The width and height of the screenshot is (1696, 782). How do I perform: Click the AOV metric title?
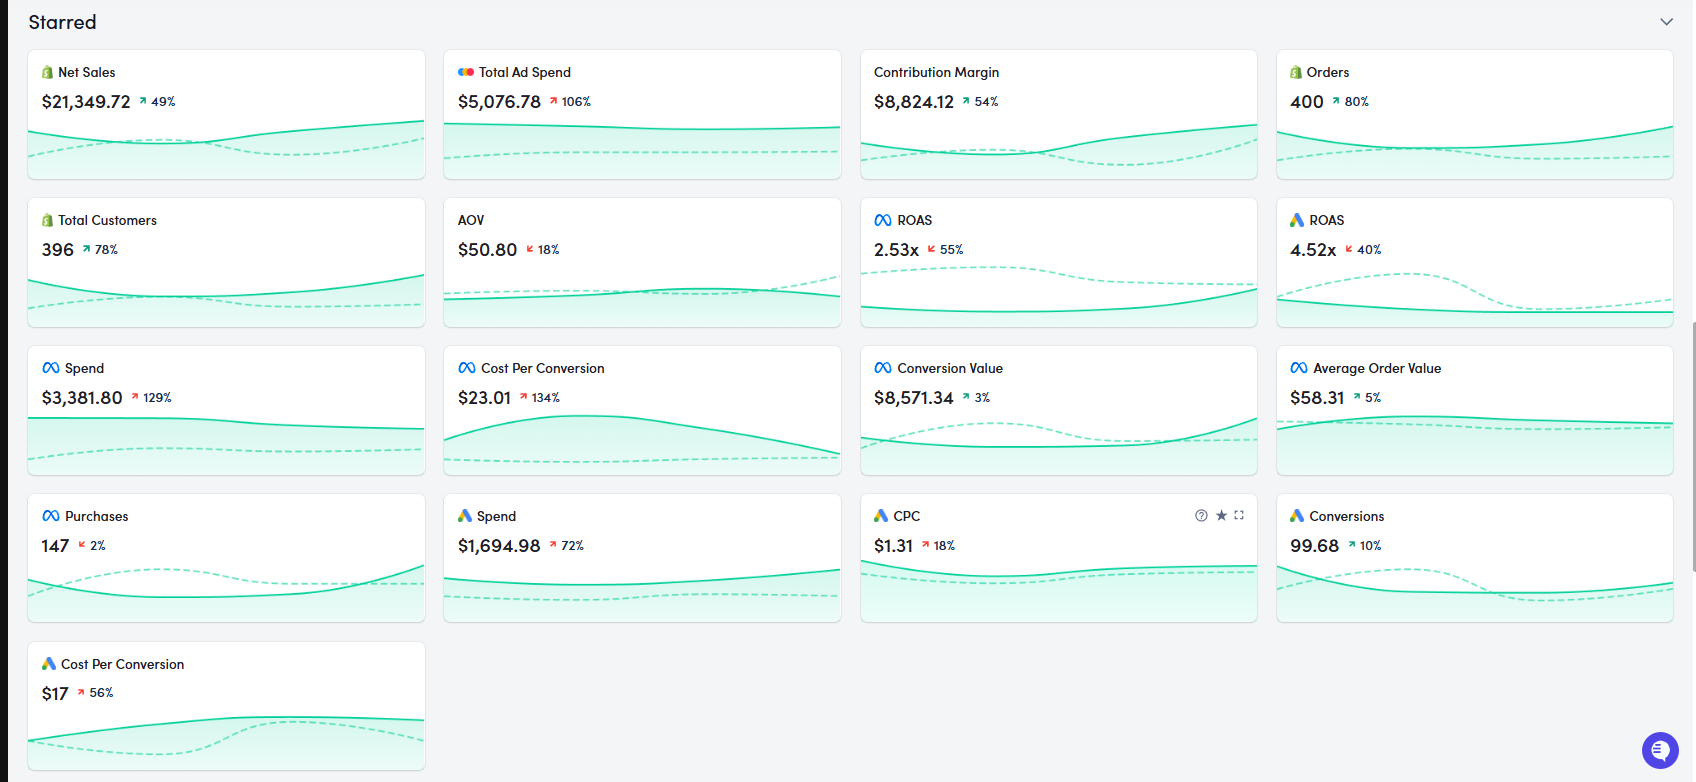[x=471, y=221]
